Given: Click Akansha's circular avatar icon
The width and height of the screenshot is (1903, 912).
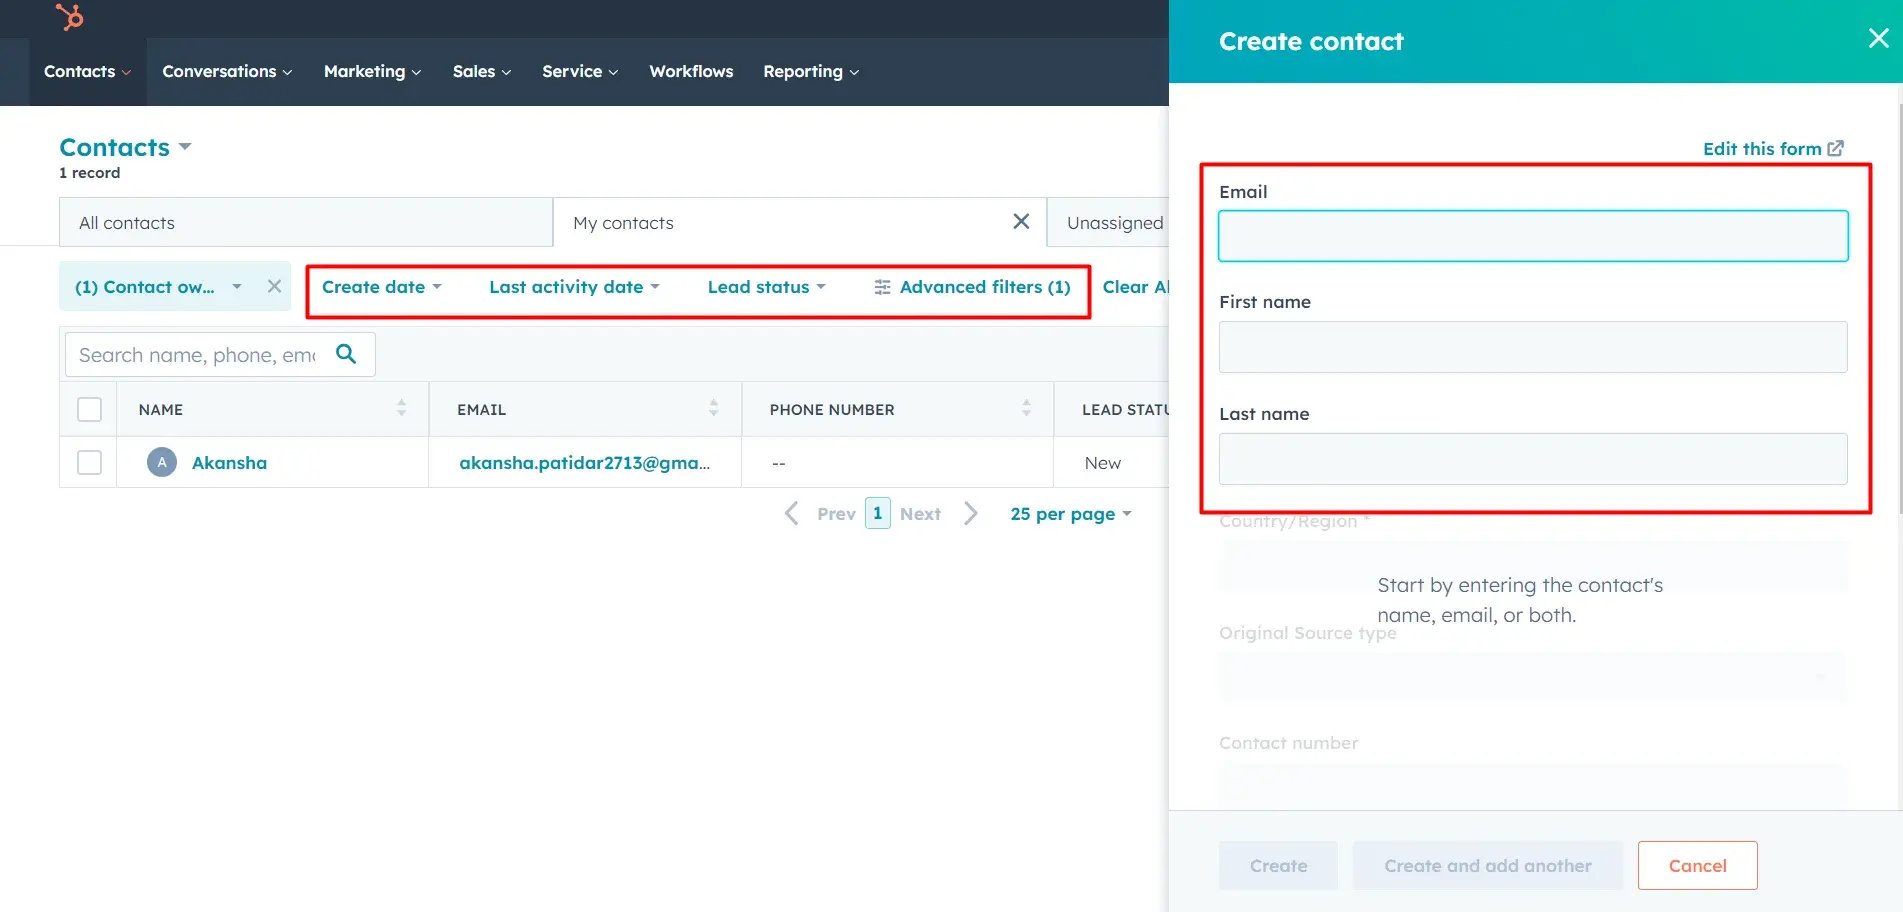Looking at the screenshot, I should click(161, 462).
